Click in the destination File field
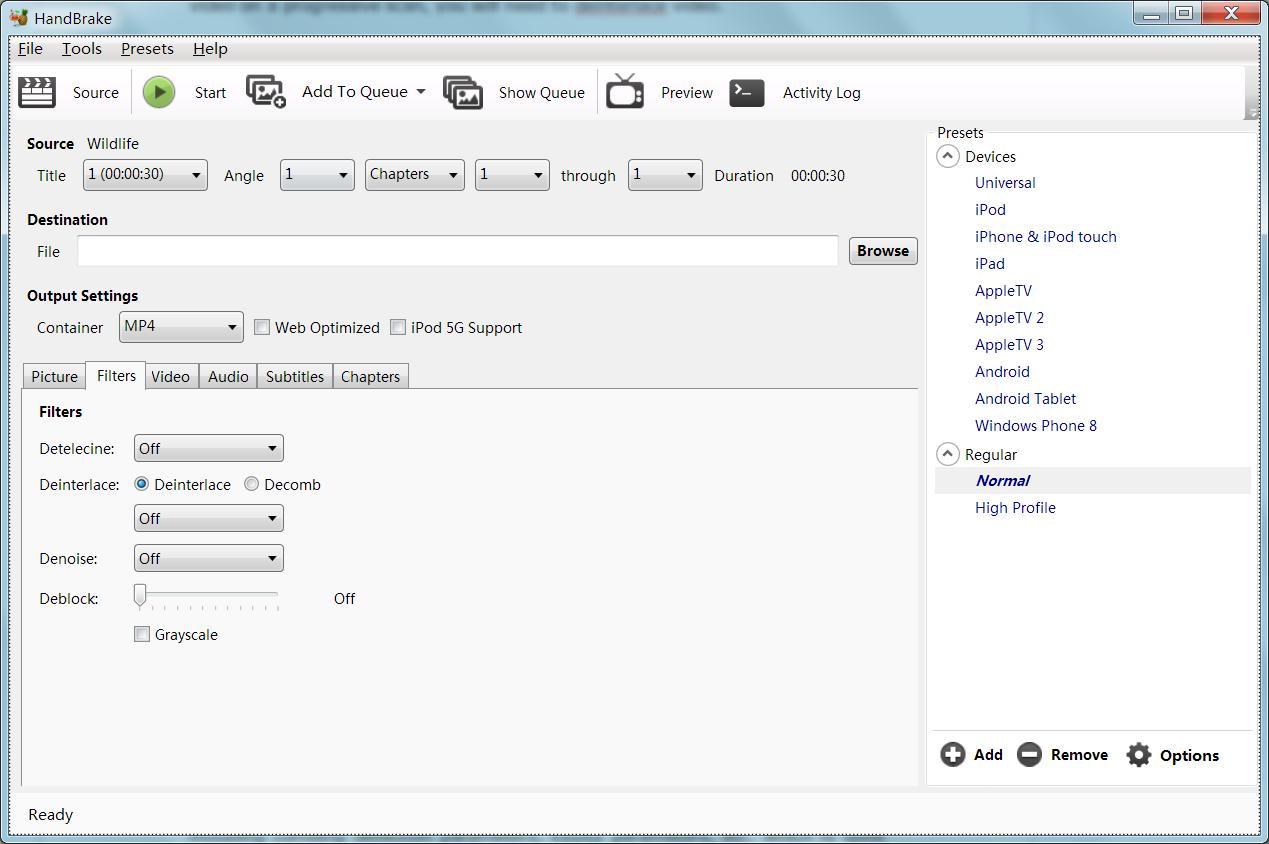Viewport: 1269px width, 844px height. tap(458, 251)
